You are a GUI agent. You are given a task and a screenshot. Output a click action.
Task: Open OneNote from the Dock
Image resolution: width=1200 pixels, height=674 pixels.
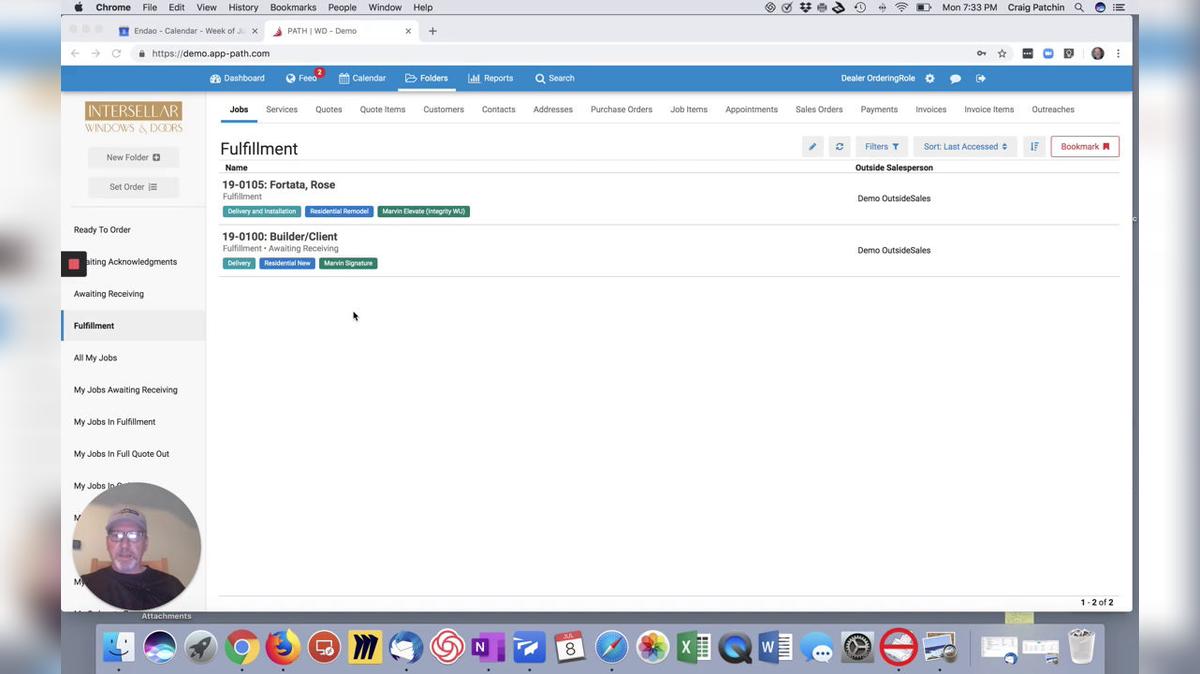(488, 647)
